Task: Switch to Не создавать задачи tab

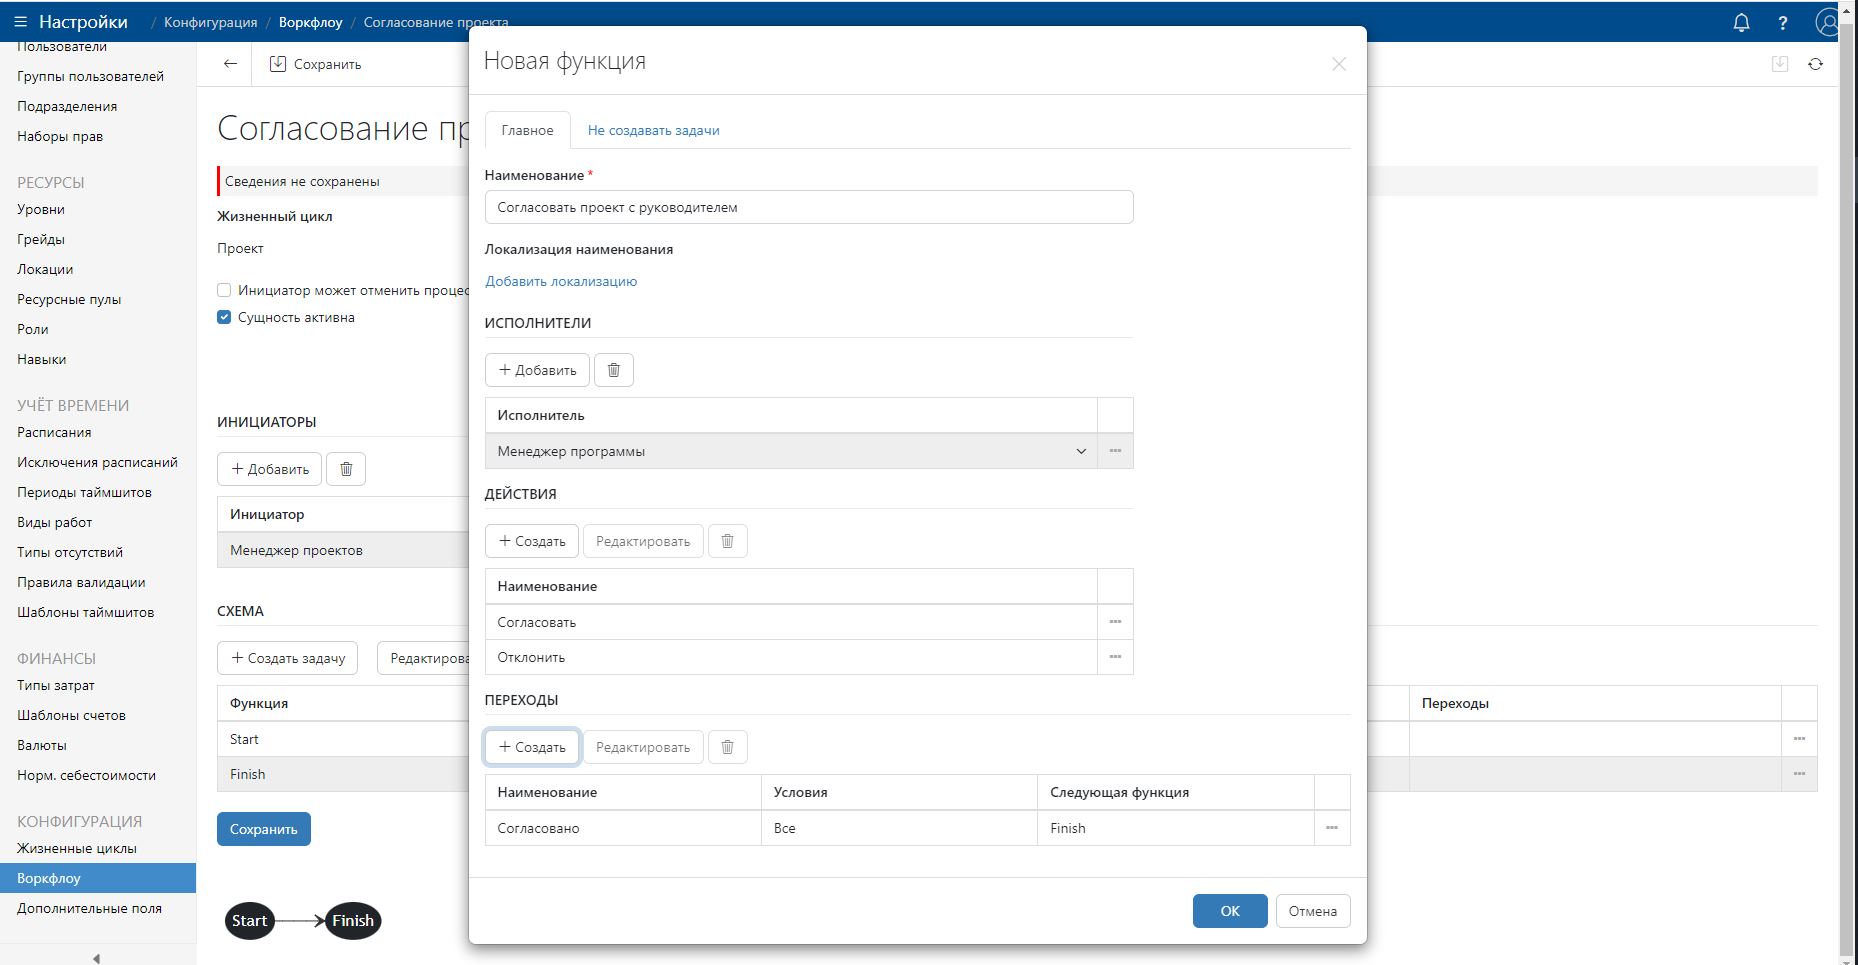Action: point(653,130)
